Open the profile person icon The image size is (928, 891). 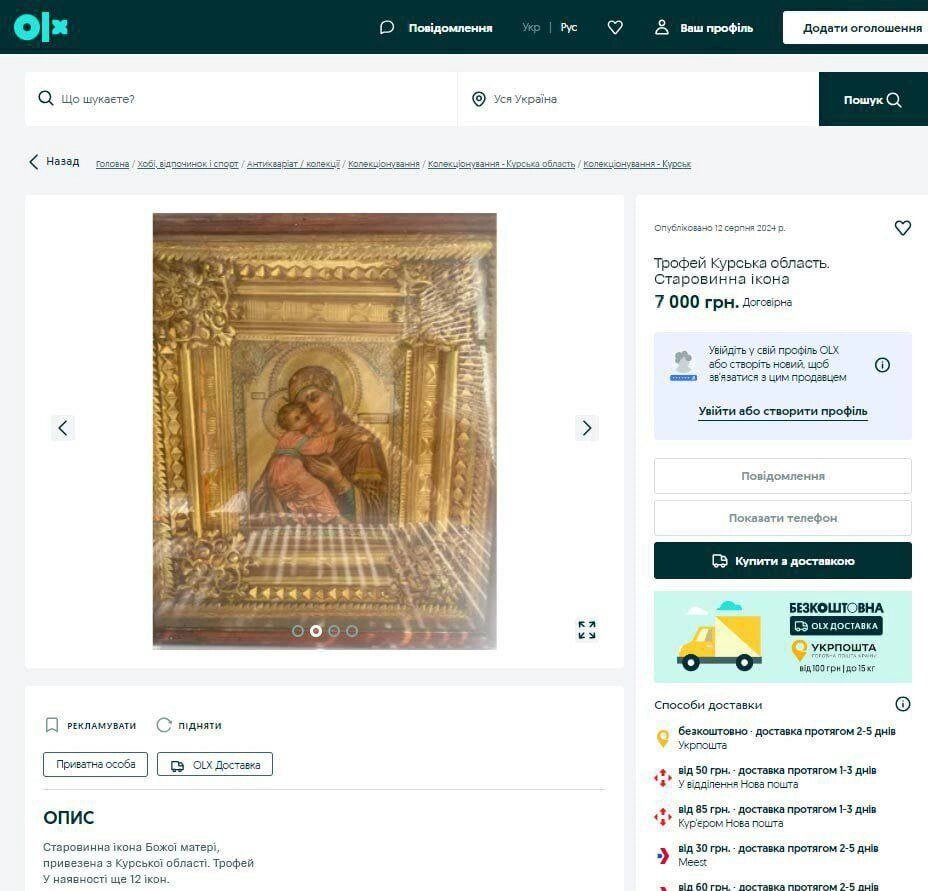click(662, 27)
